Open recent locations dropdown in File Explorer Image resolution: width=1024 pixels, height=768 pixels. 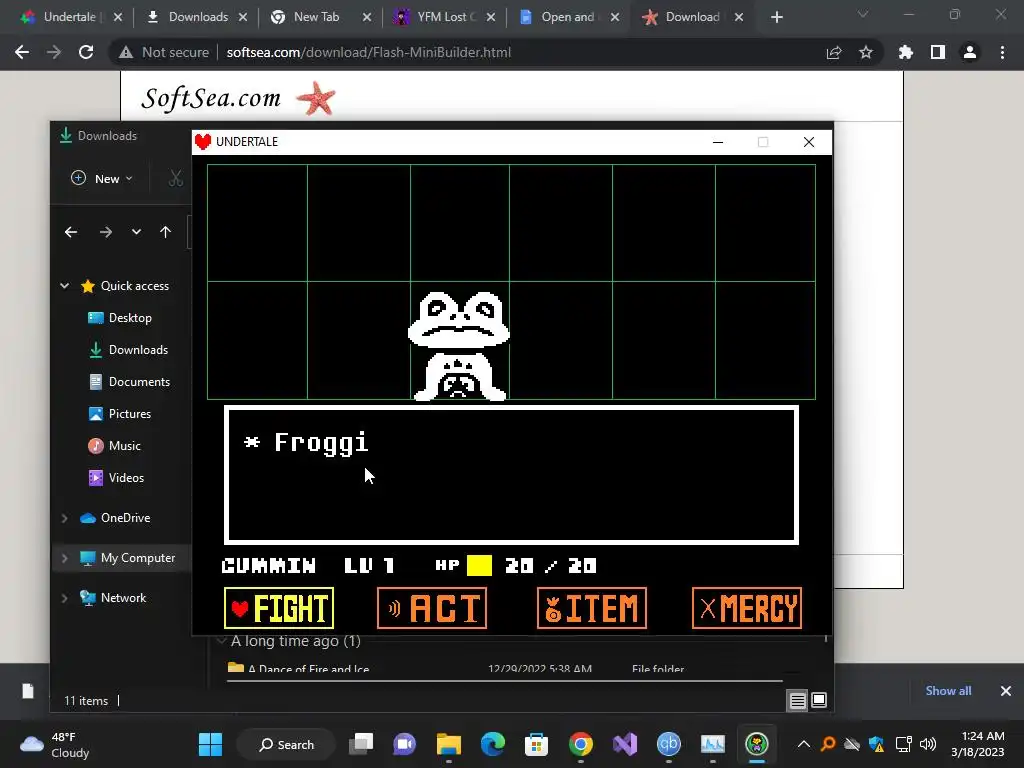[136, 232]
